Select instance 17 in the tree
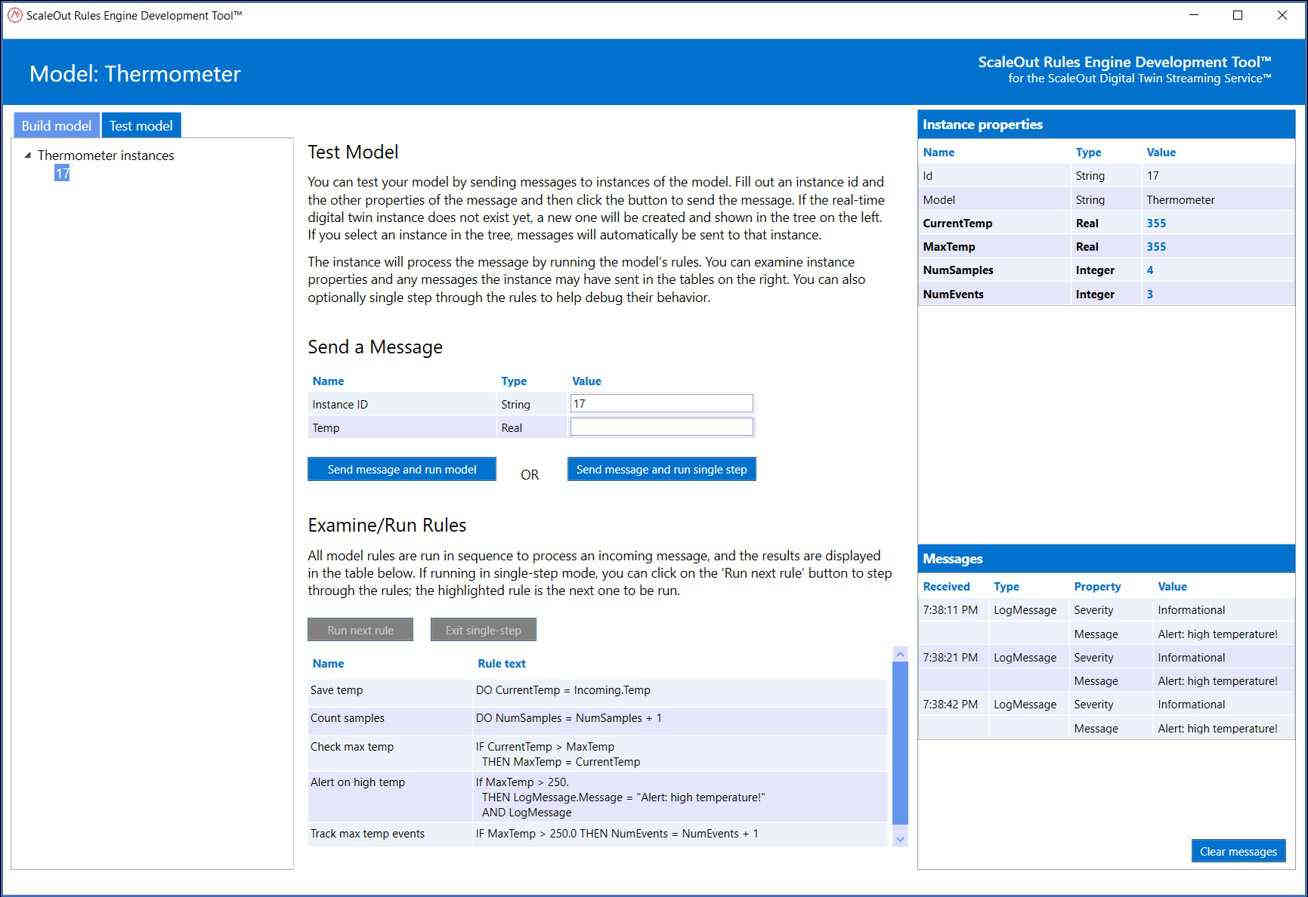This screenshot has width=1308, height=897. [62, 173]
